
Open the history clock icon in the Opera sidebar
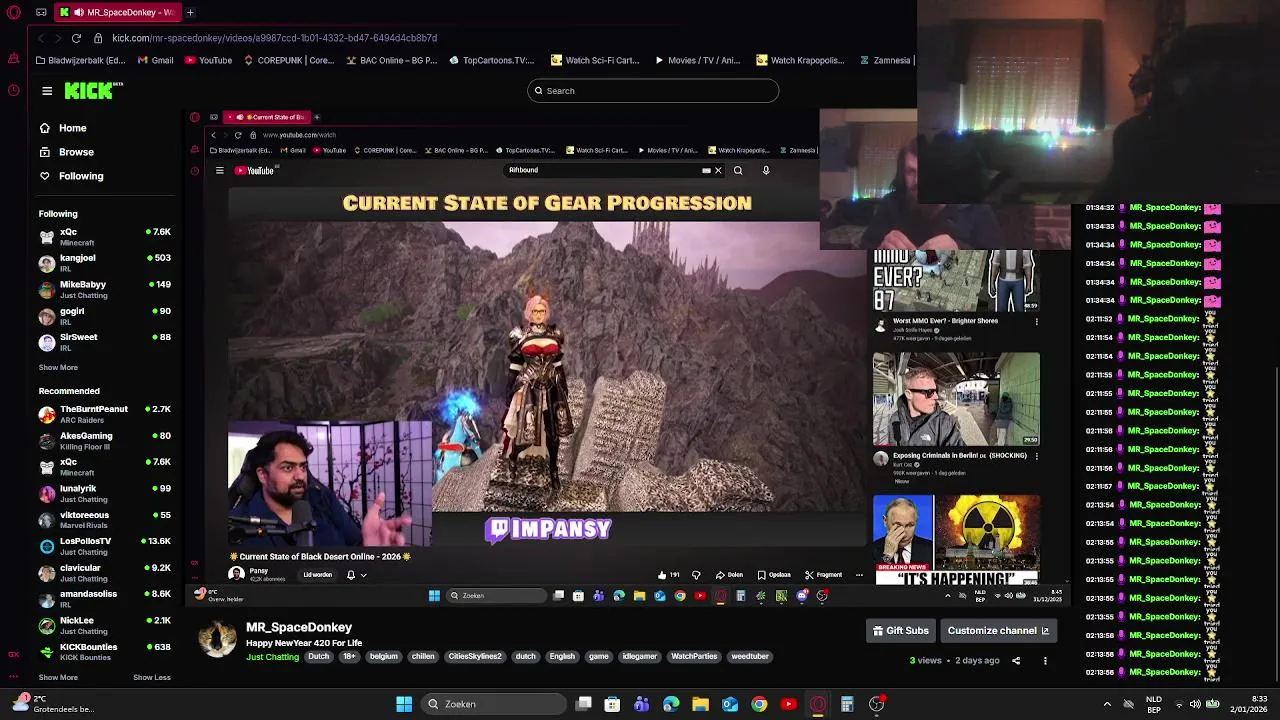pyautogui.click(x=13, y=90)
